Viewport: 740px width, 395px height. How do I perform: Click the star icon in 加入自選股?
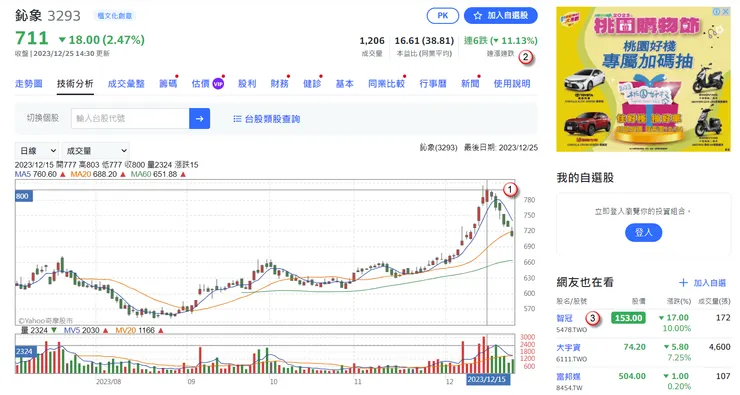click(478, 16)
